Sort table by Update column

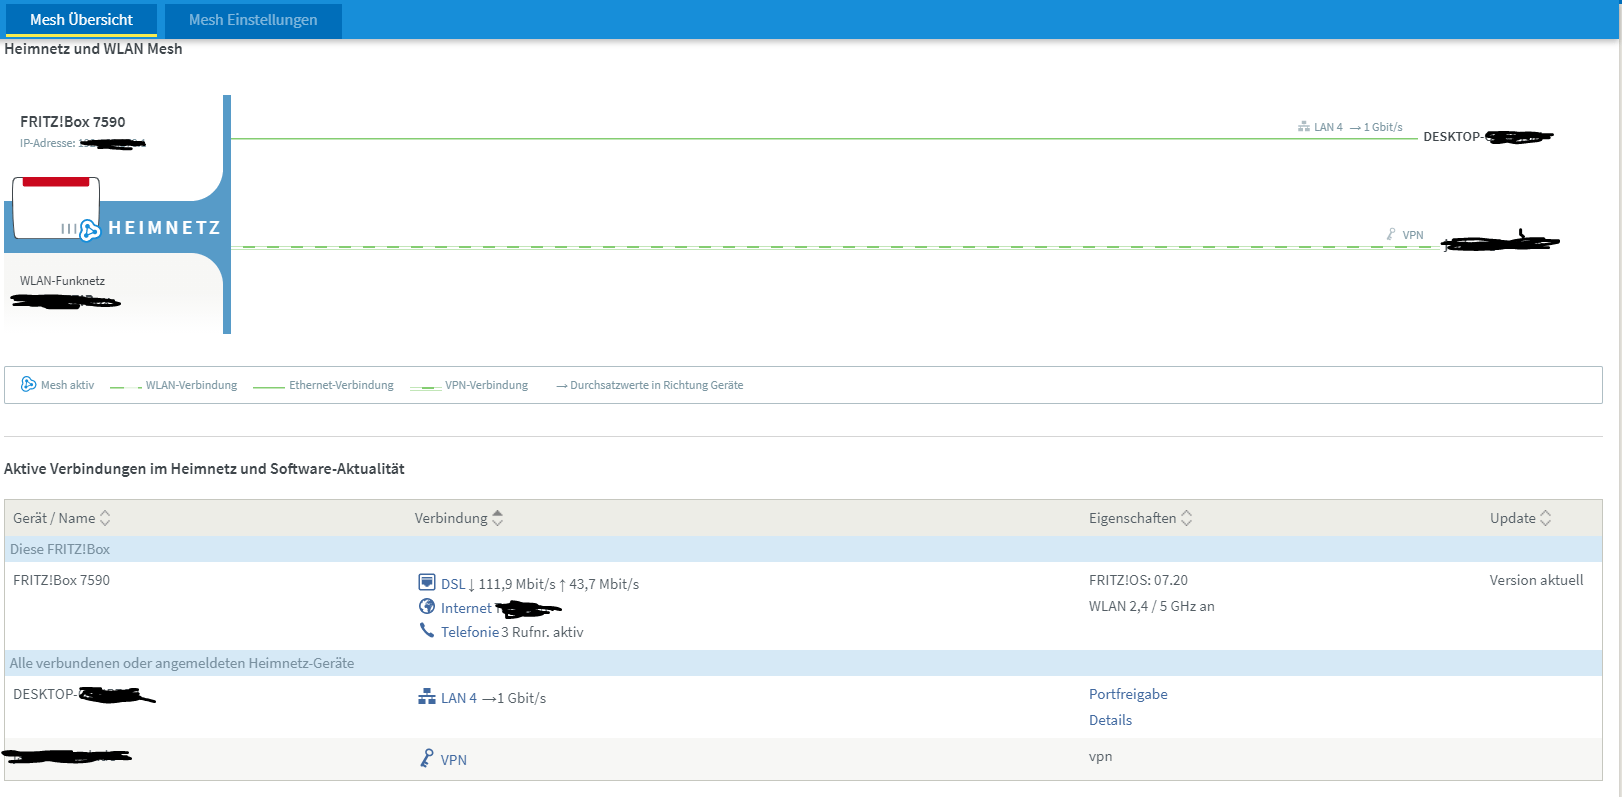coord(1520,518)
